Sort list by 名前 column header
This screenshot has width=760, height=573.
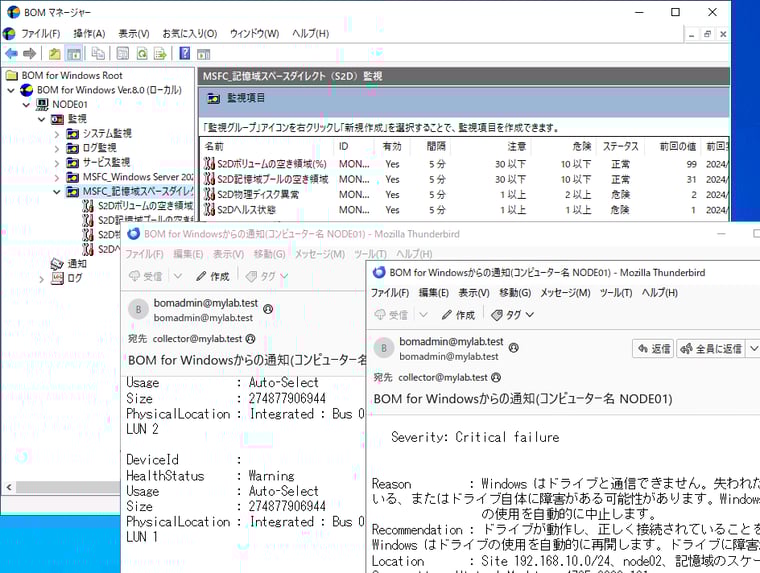pyautogui.click(x=268, y=146)
